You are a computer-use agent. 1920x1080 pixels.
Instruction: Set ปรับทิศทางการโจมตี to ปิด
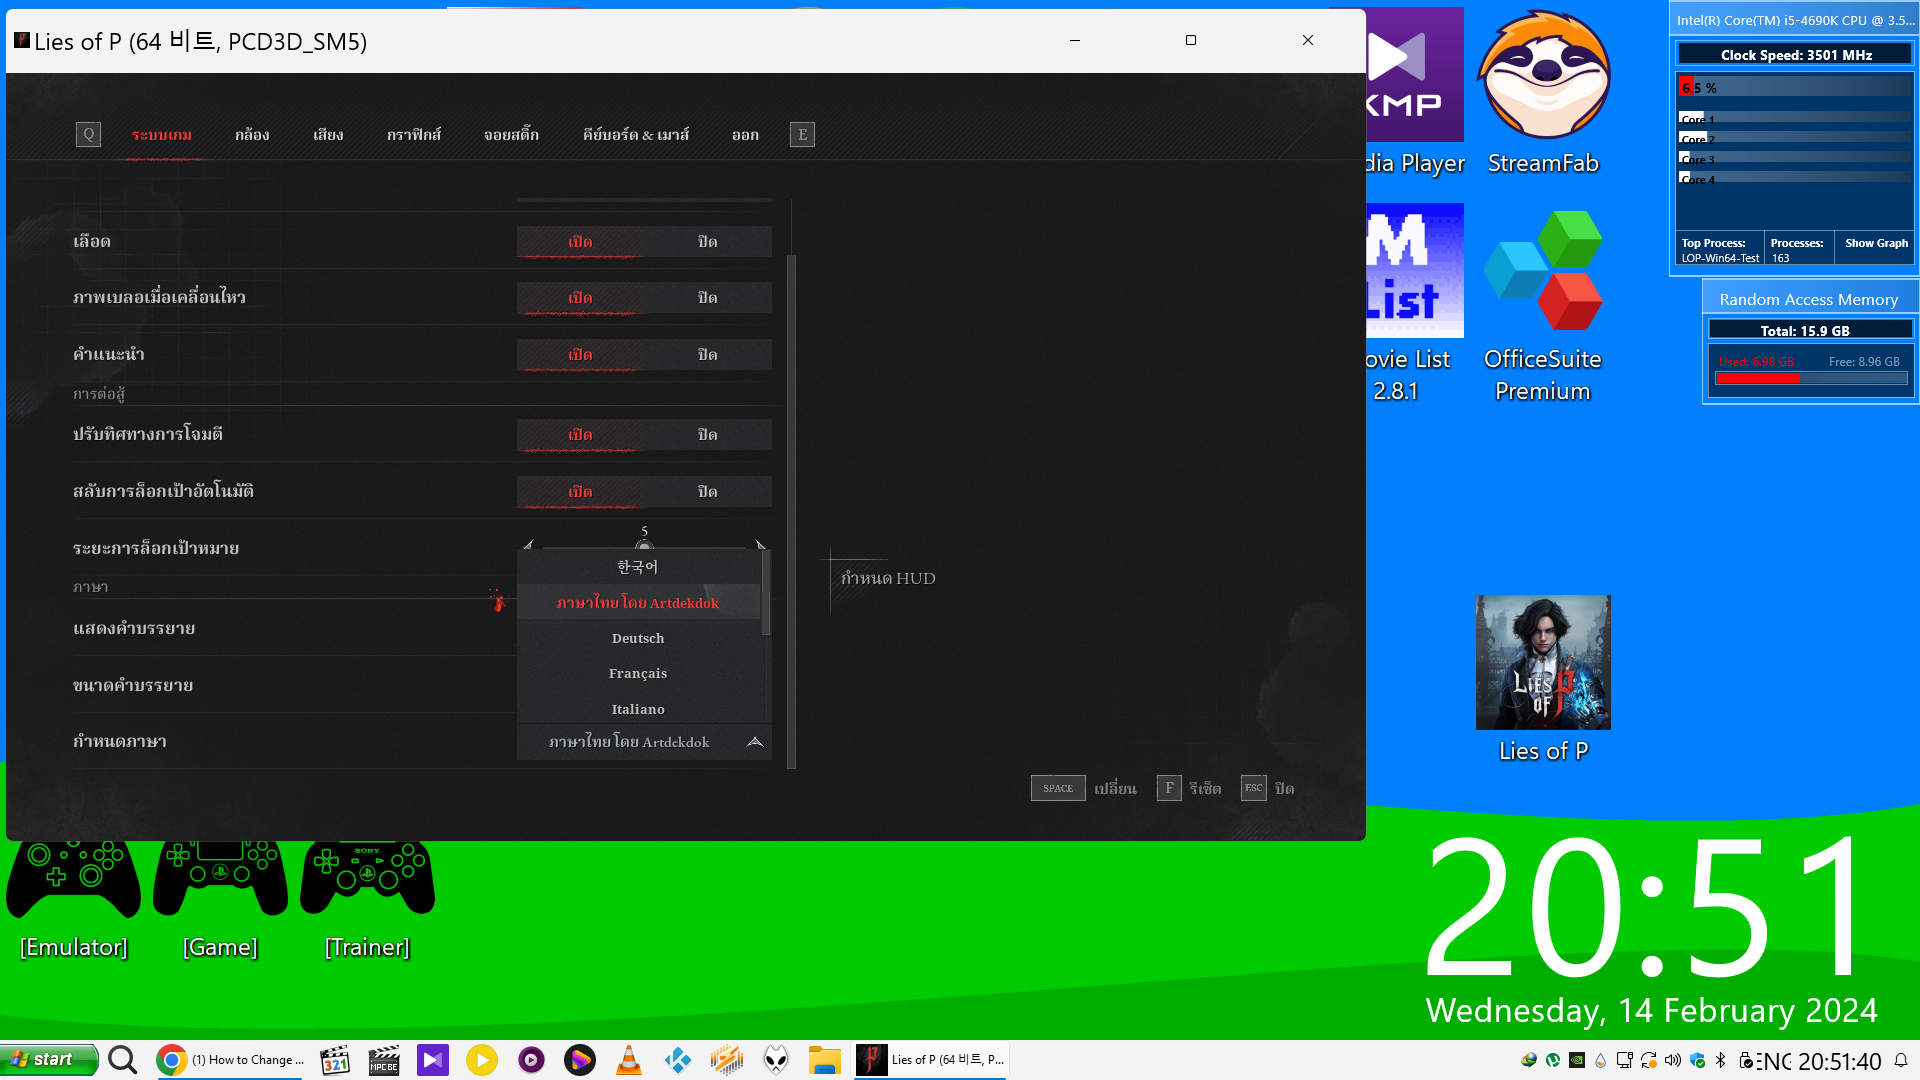click(x=708, y=435)
